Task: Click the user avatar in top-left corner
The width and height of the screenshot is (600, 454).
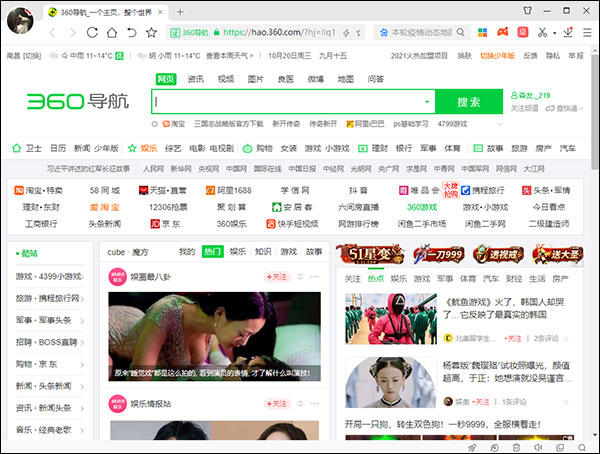Action: 20,20
